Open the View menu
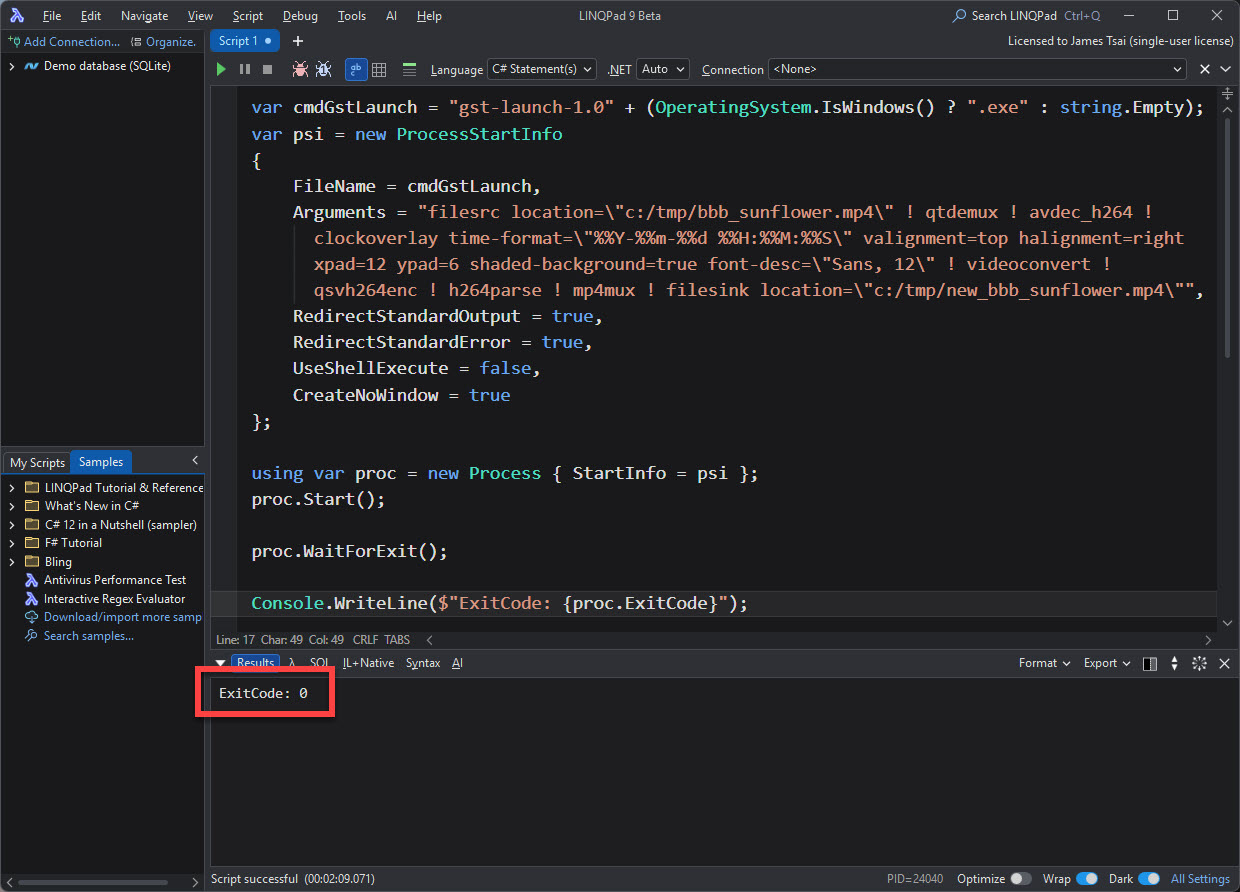Image resolution: width=1240 pixels, height=892 pixels. click(200, 16)
